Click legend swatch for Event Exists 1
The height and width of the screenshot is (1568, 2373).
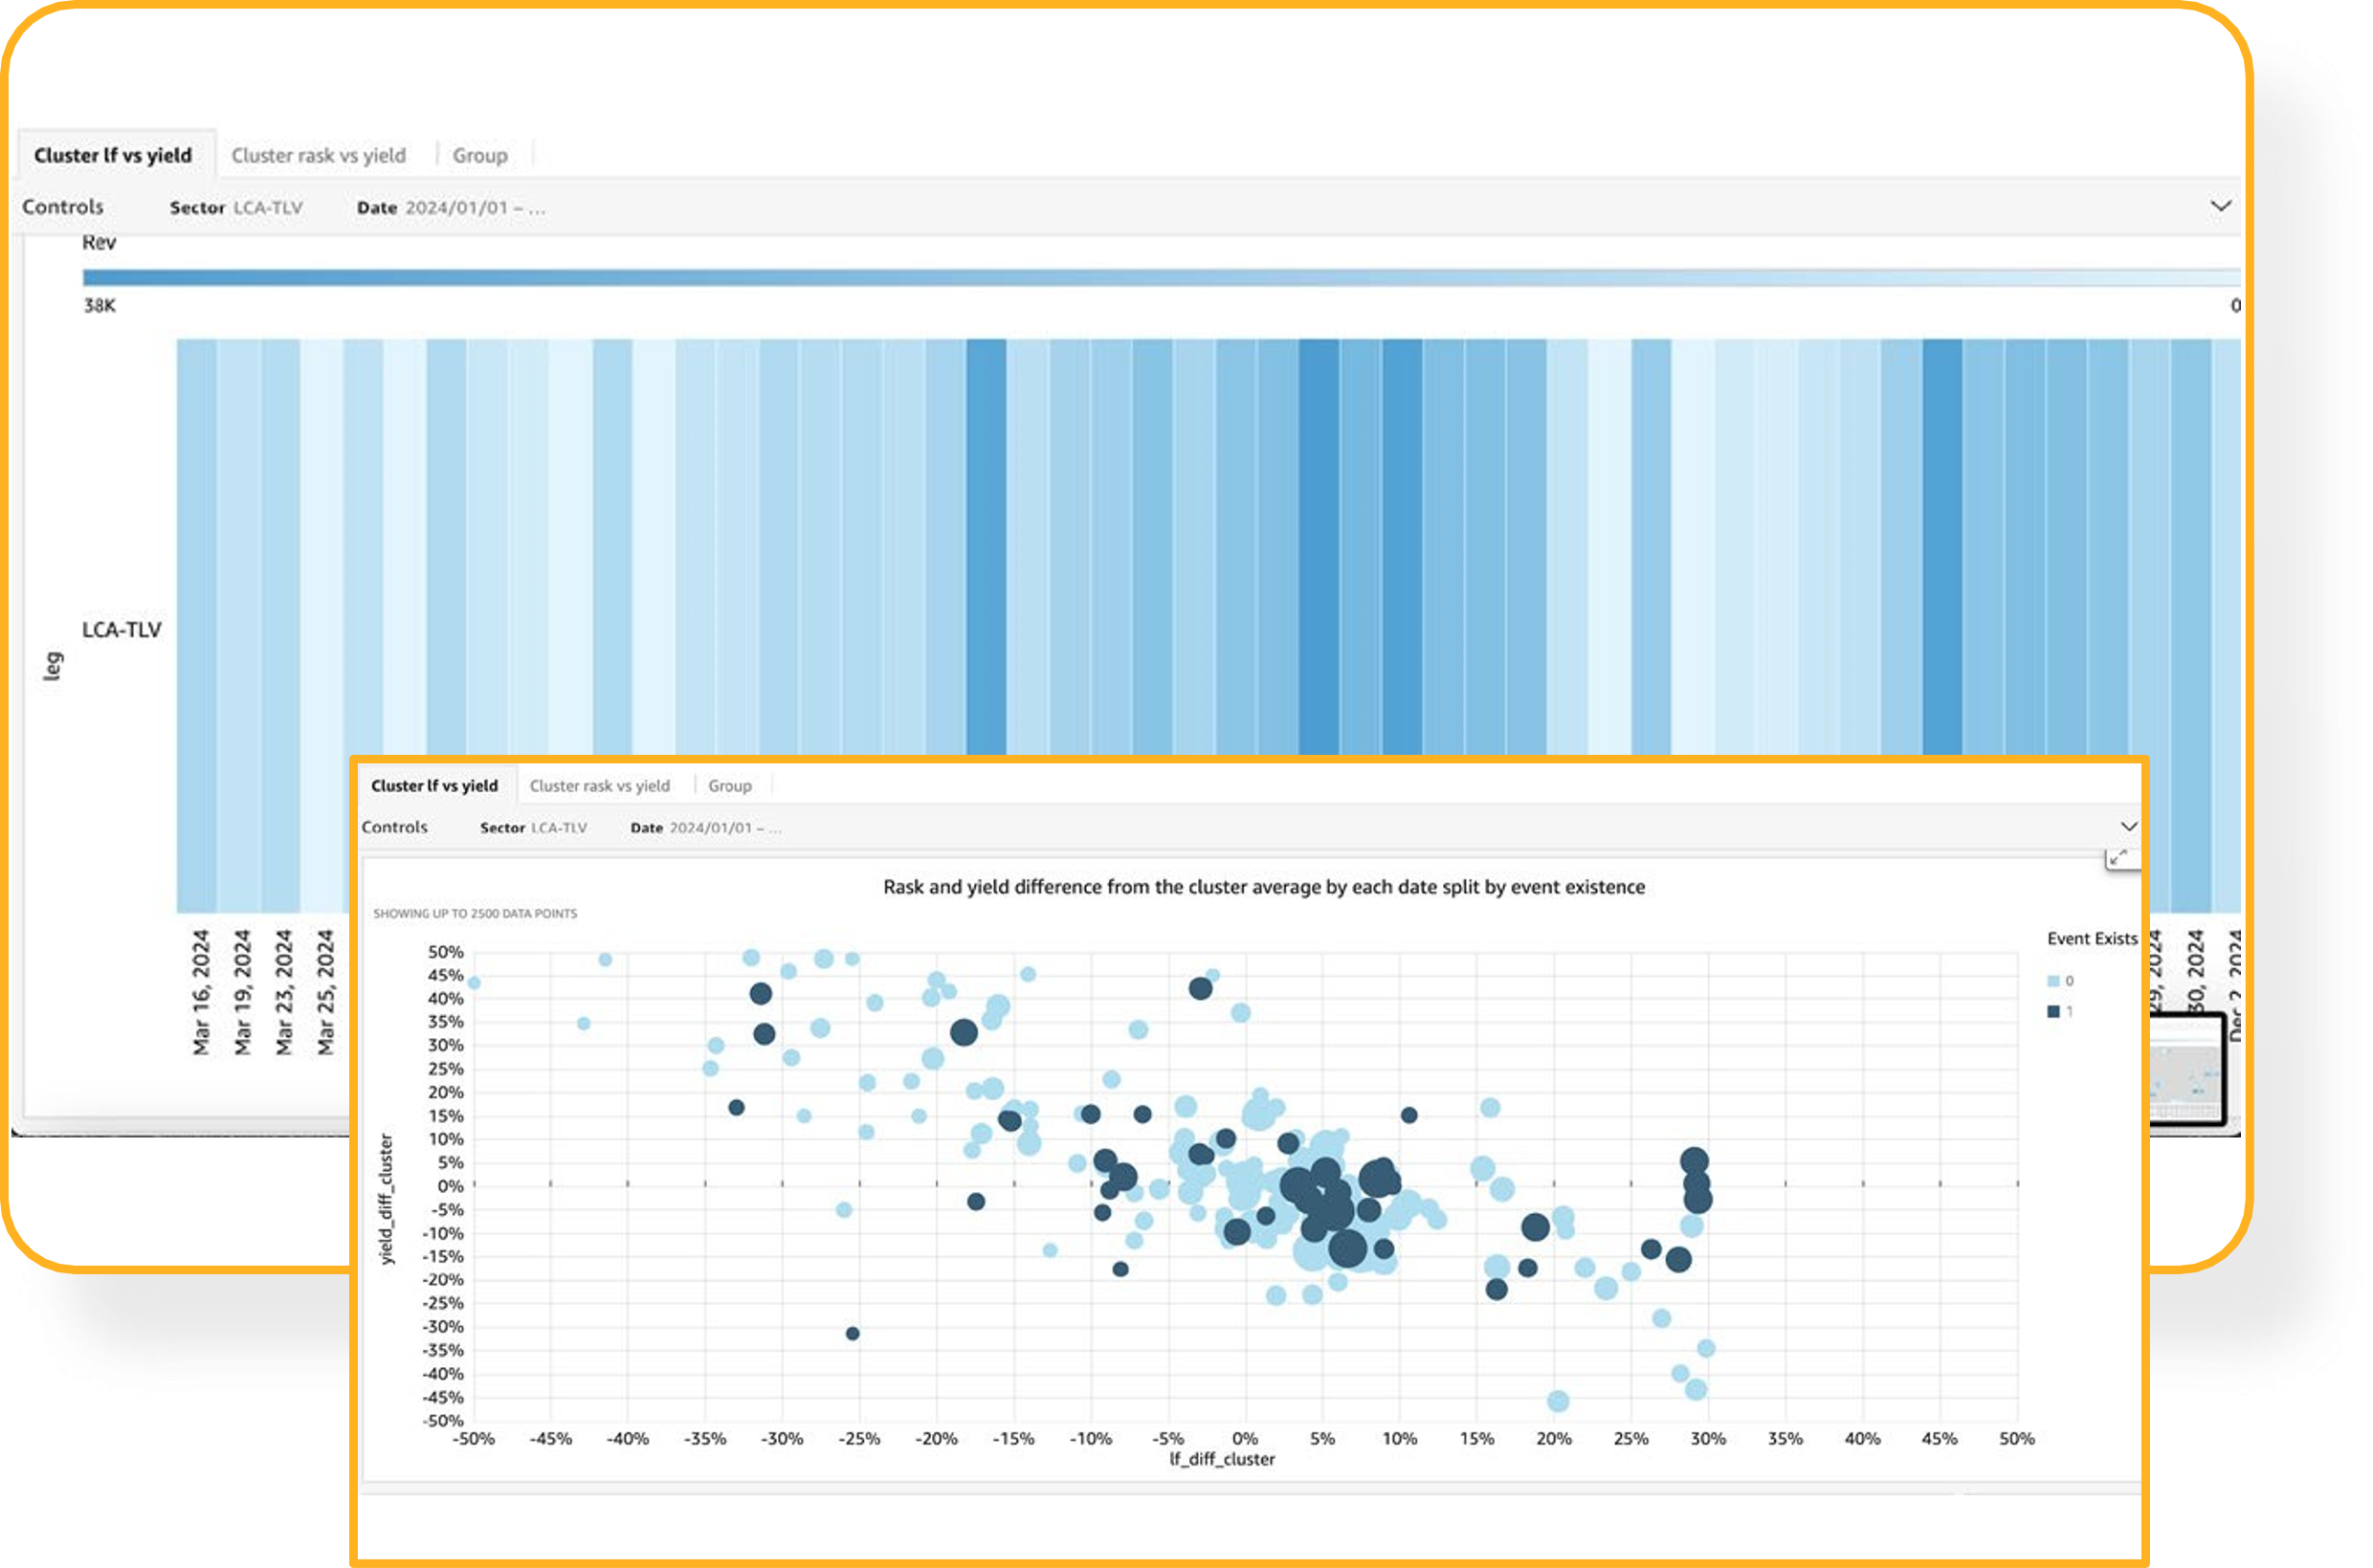[2054, 1012]
